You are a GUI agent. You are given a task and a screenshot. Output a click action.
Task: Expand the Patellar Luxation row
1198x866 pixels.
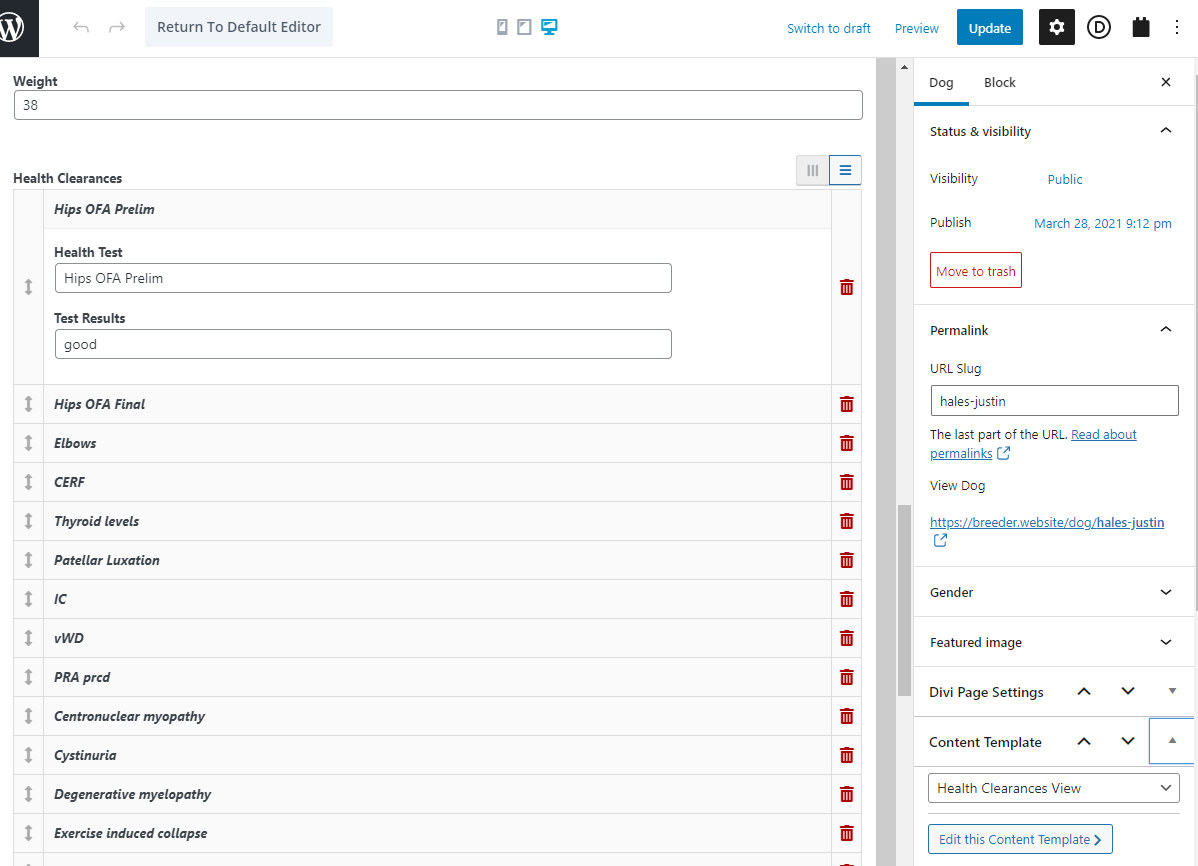437,560
